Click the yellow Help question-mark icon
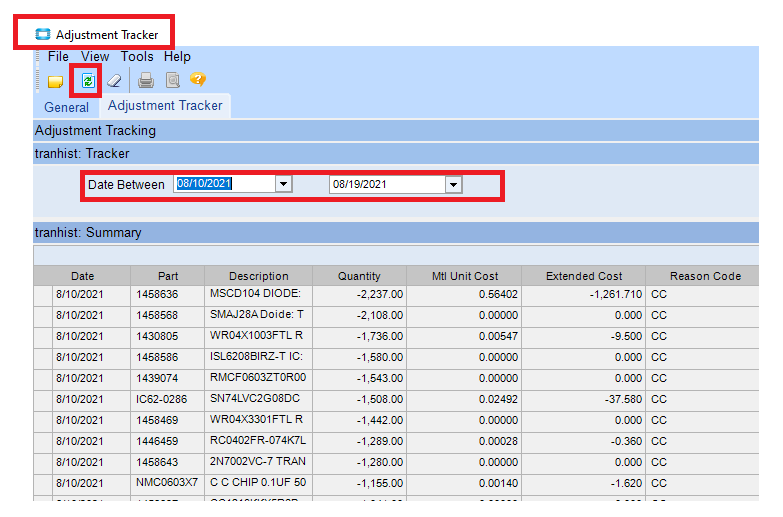The height and width of the screenshot is (517, 783). click(198, 79)
